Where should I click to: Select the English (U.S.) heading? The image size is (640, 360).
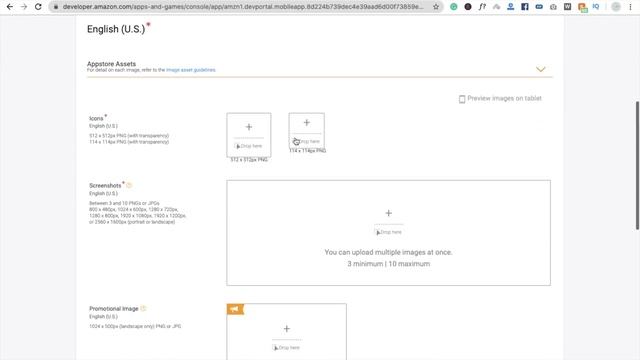(116, 29)
